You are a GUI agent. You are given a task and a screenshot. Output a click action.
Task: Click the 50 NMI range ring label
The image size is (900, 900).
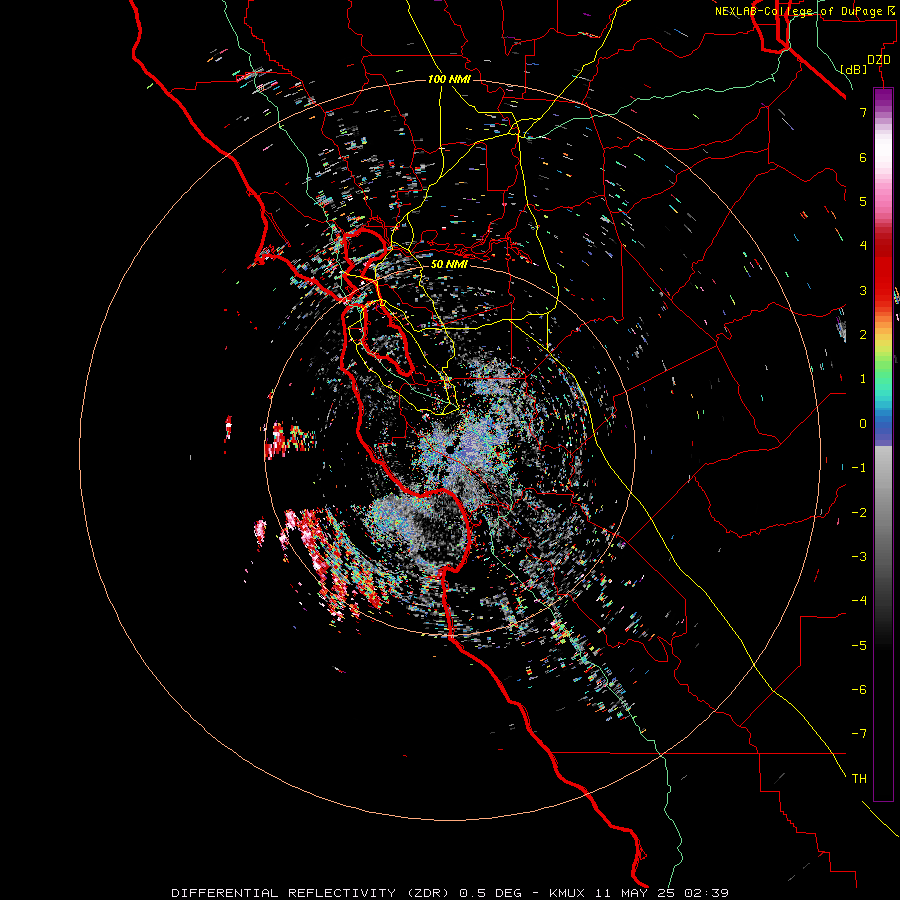click(449, 264)
